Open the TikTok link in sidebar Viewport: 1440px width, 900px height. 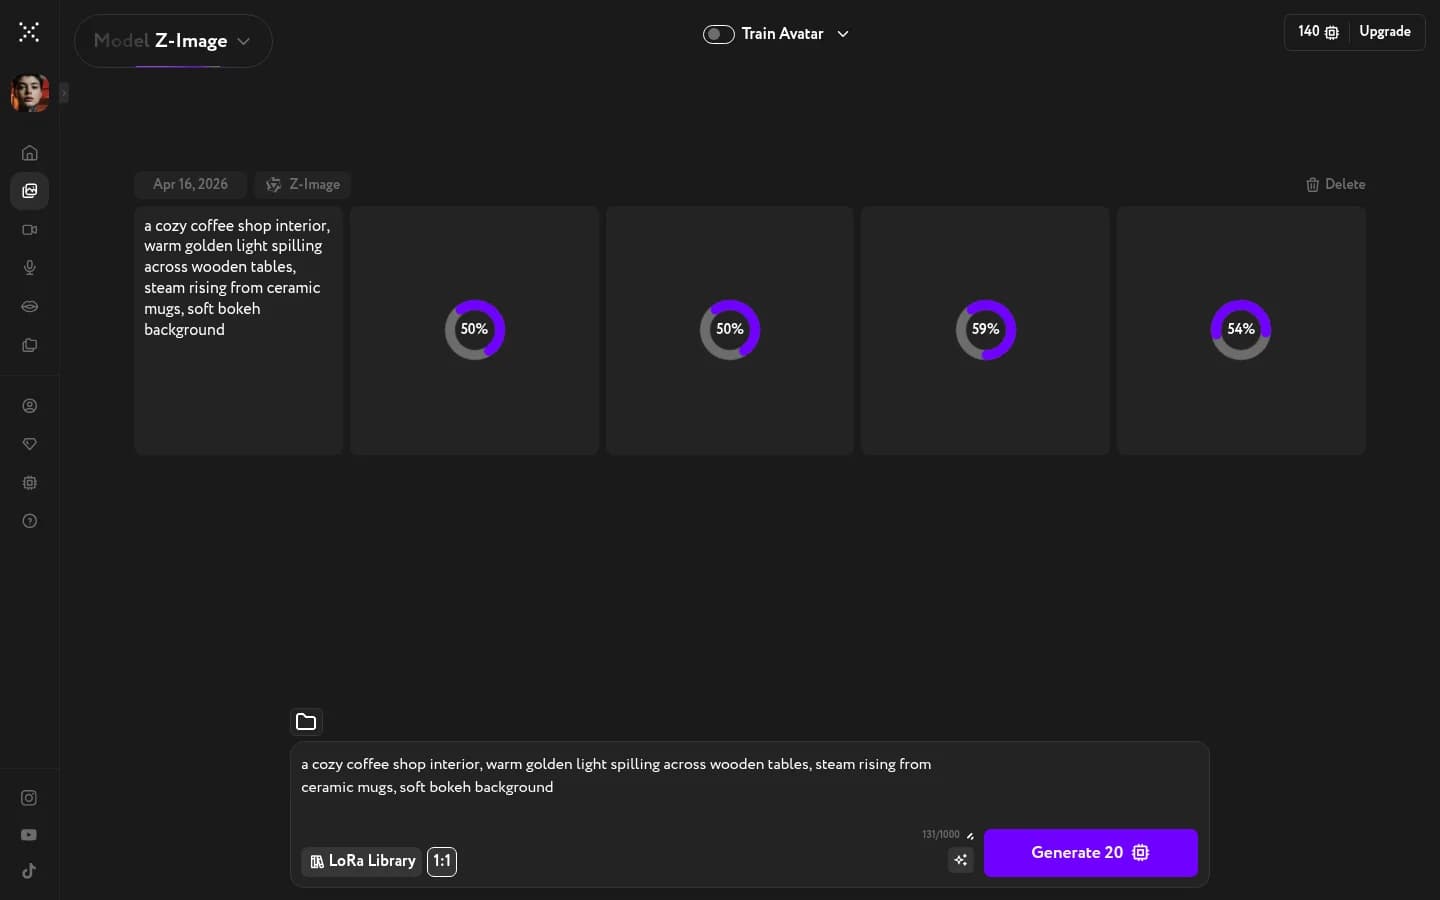pyautogui.click(x=29, y=871)
